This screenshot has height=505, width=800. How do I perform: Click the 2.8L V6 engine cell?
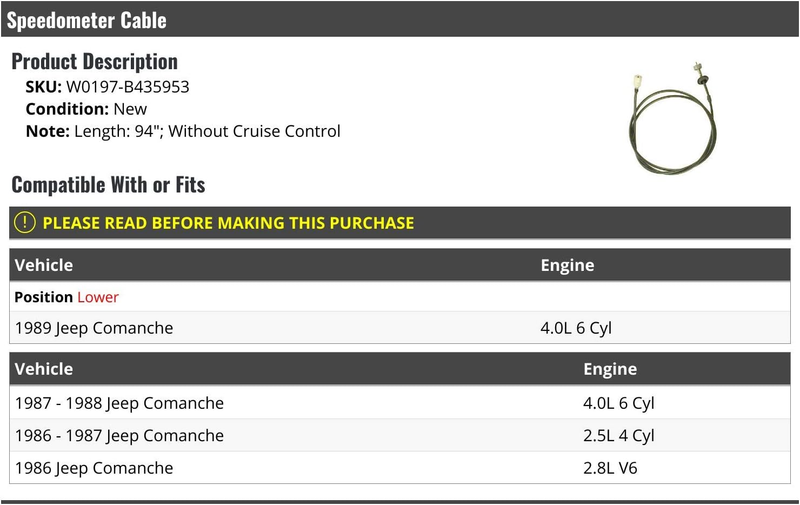(610, 468)
